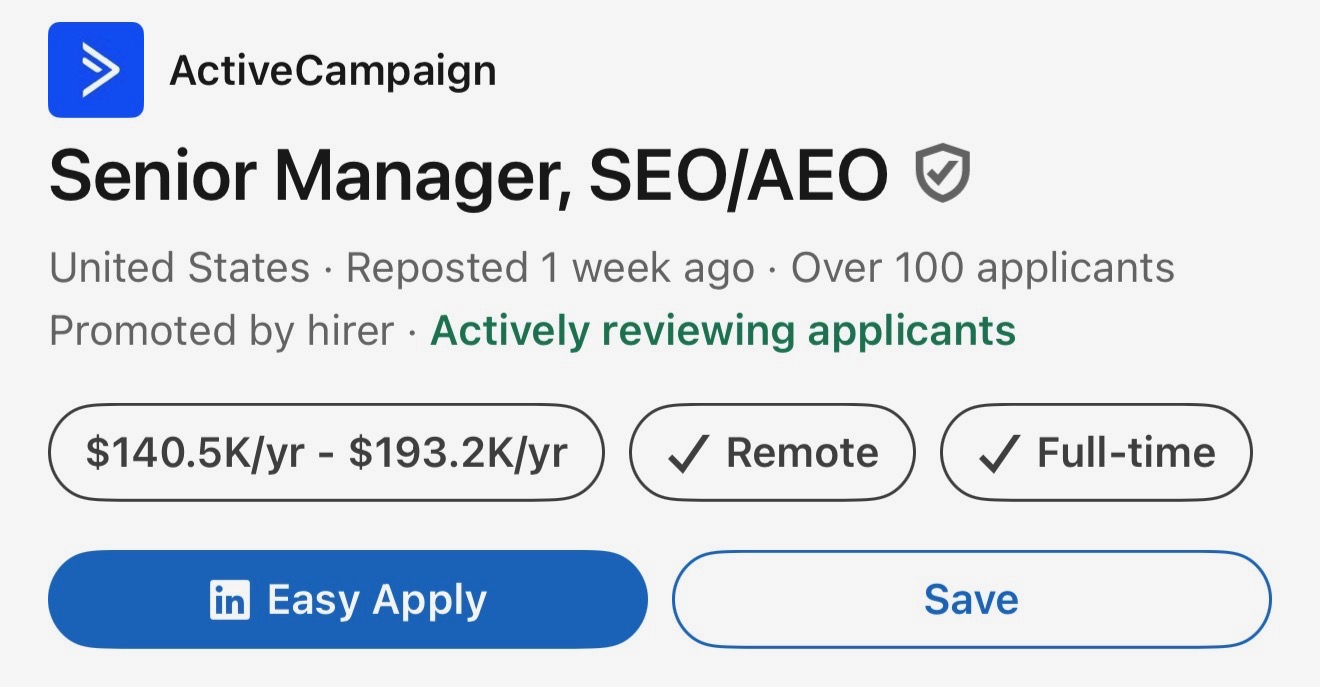Click the LinkedIn 'in' icon on Easy Apply
The image size is (1320, 687).
tap(230, 600)
